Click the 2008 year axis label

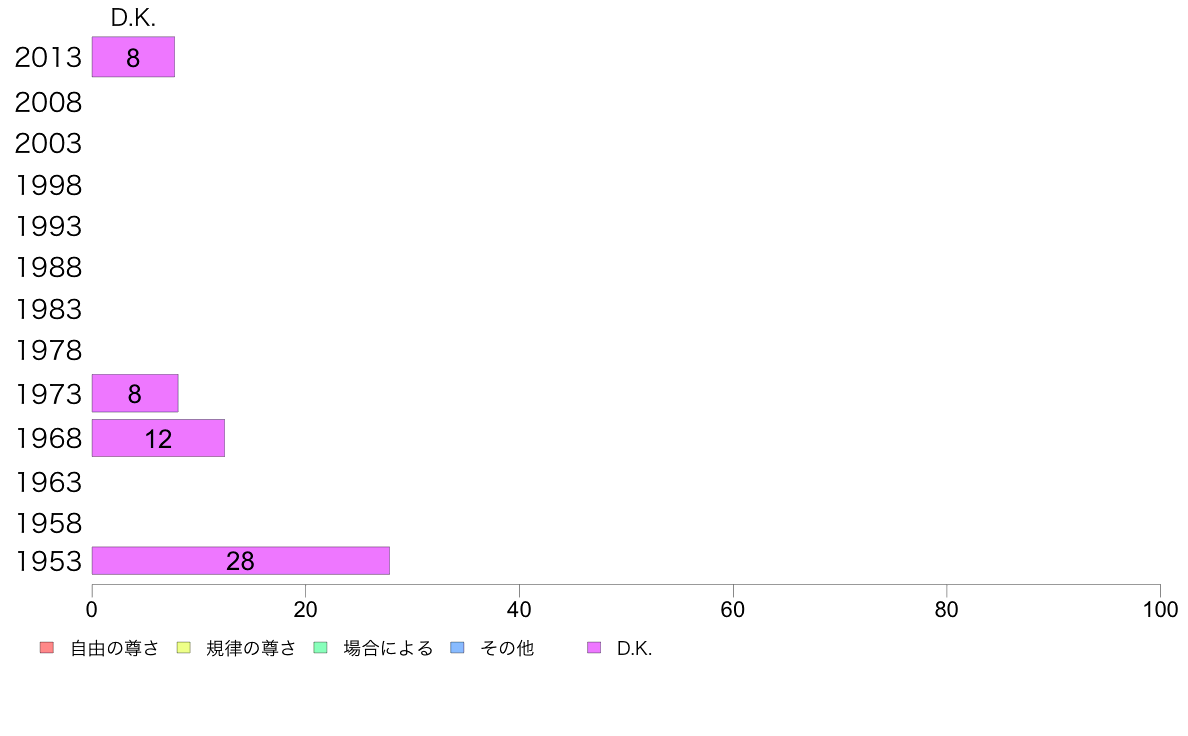[48, 102]
